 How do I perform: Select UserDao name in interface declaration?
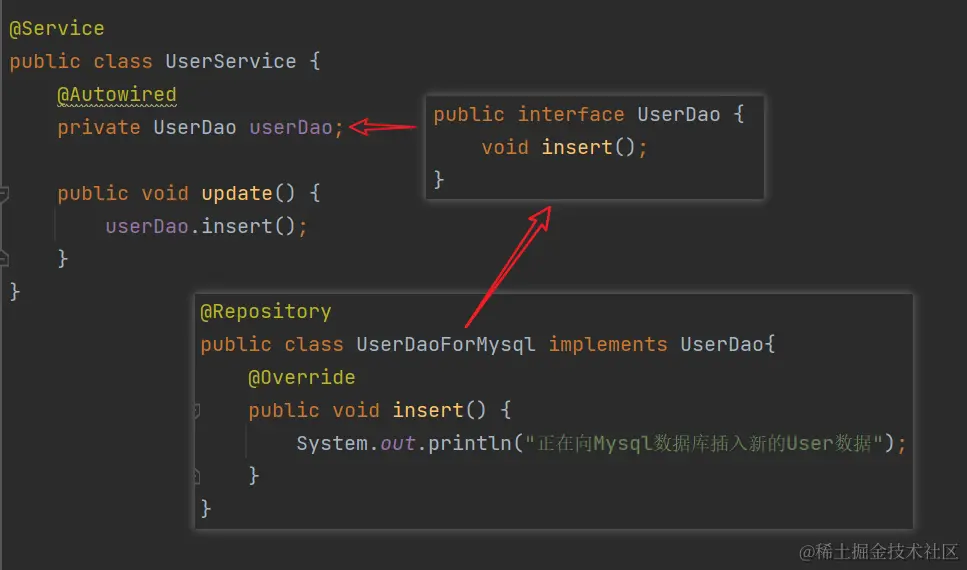[678, 115]
